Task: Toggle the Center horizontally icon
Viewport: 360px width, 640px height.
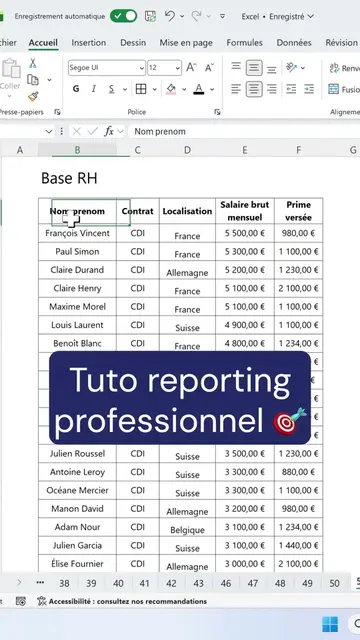Action: (x=254, y=89)
